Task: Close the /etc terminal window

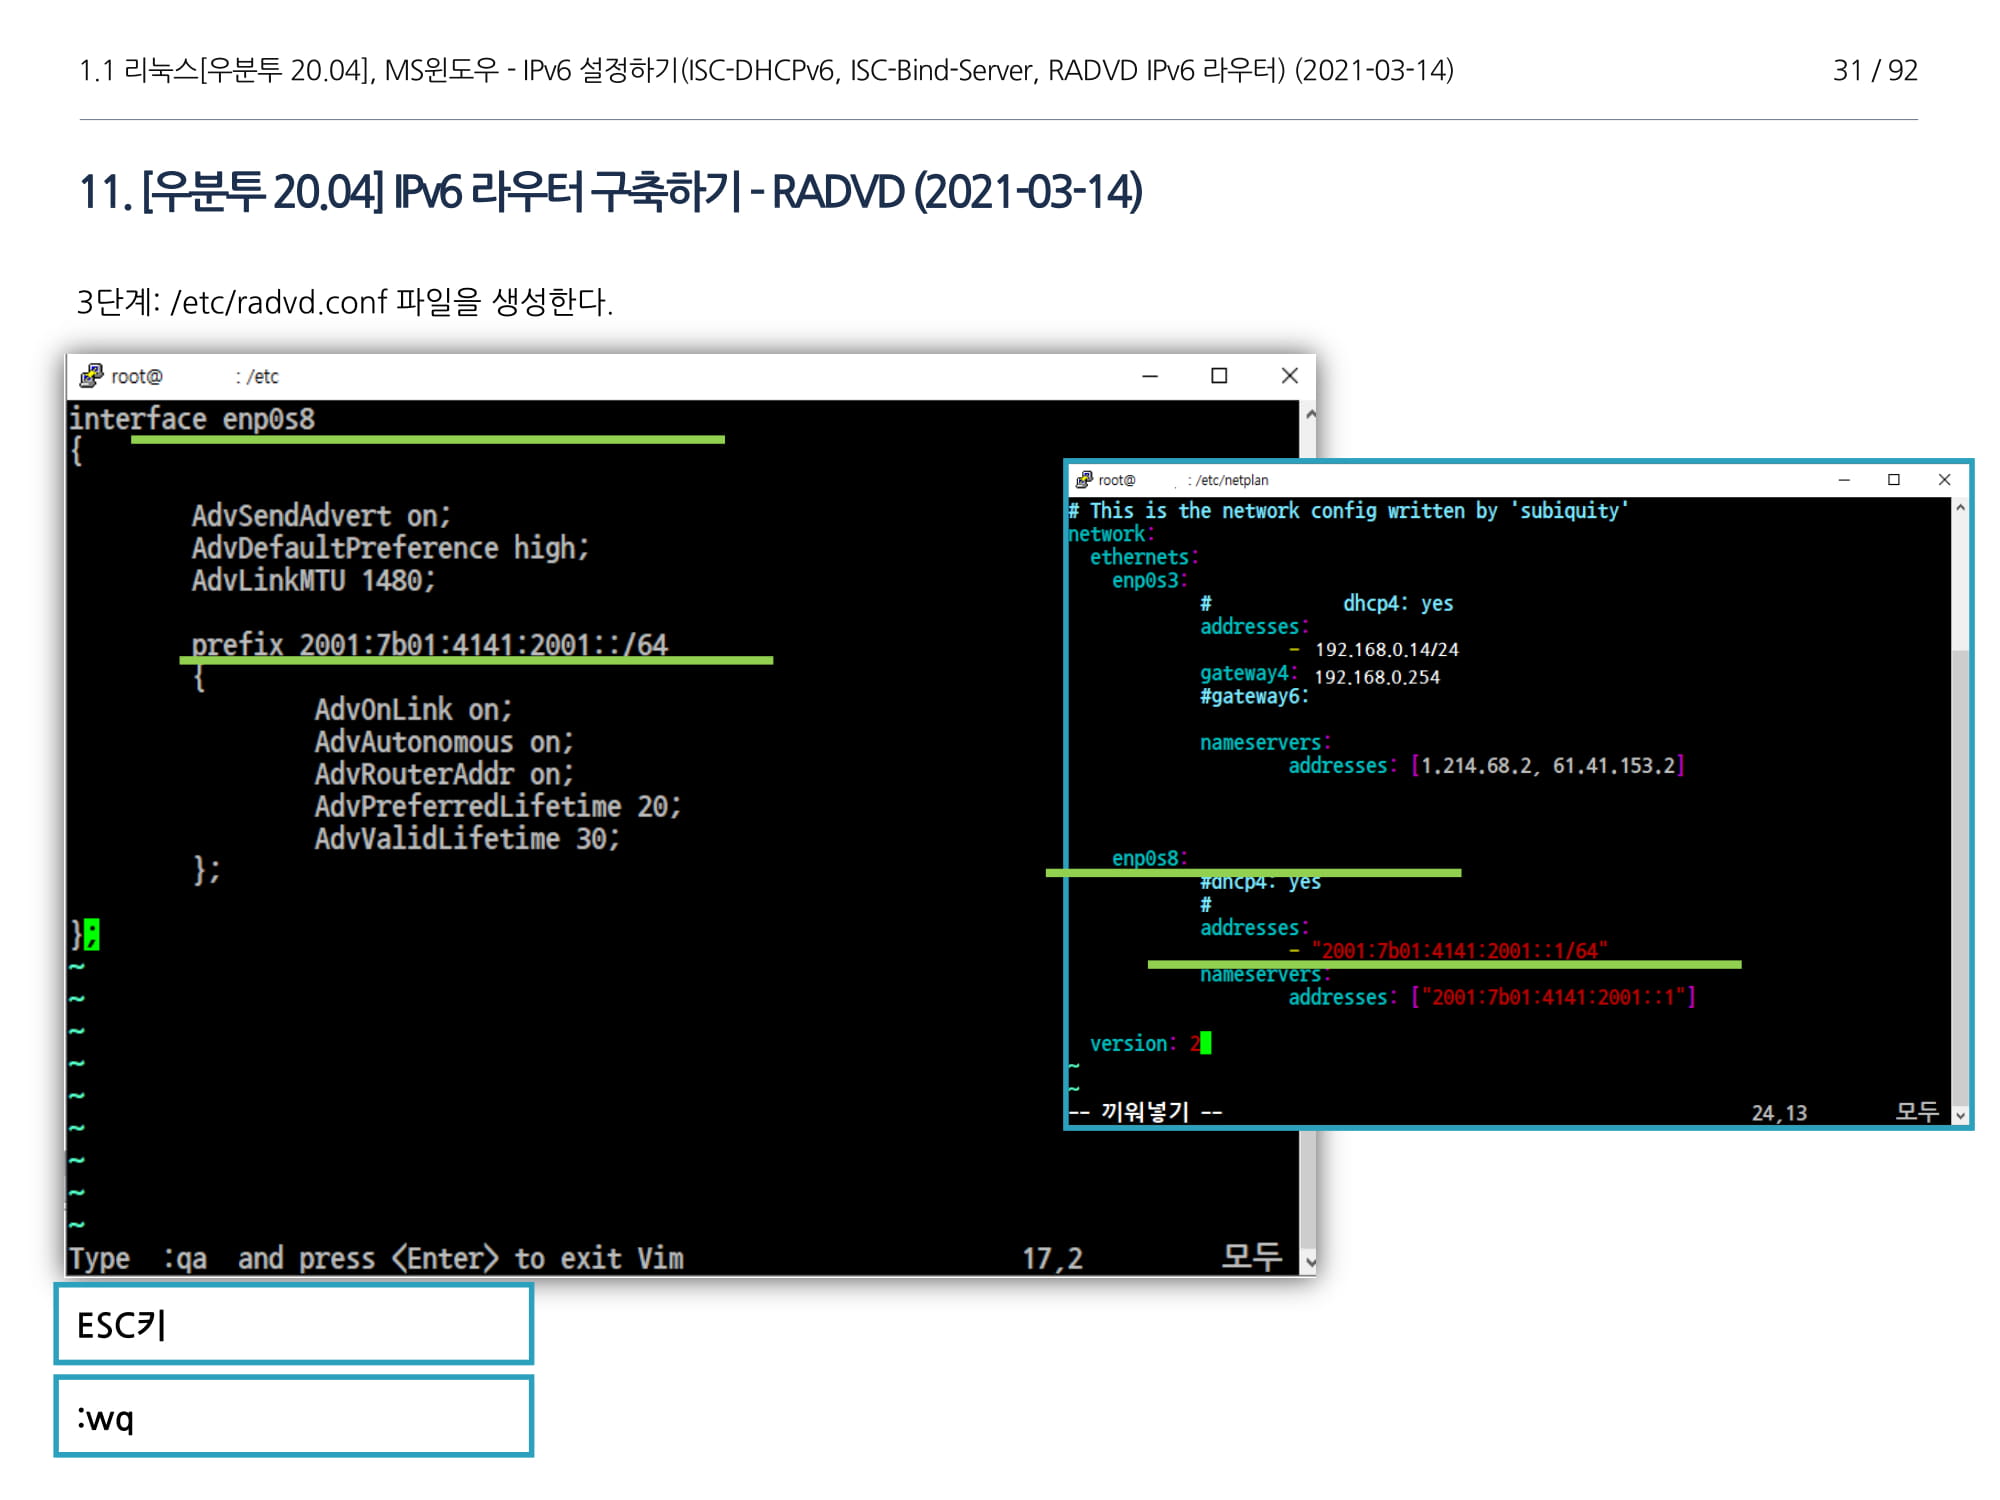Action: 1289,376
